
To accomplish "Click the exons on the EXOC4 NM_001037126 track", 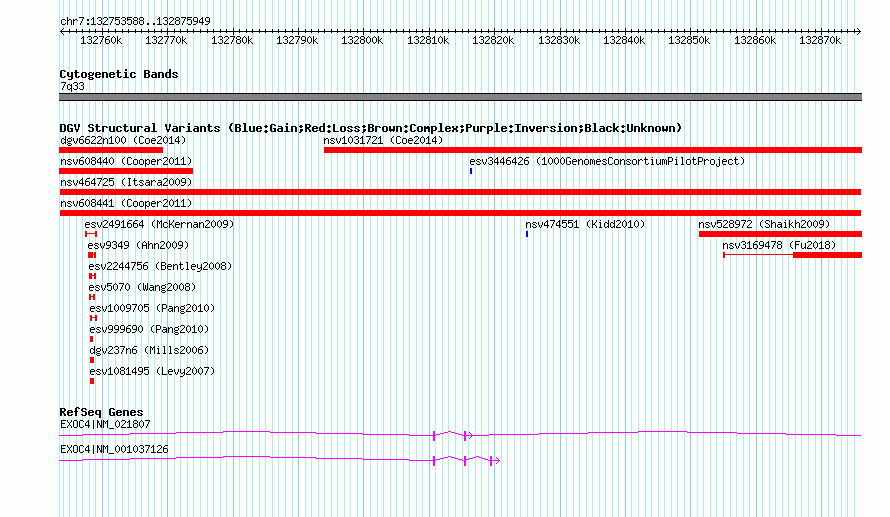I will [x=466, y=460].
